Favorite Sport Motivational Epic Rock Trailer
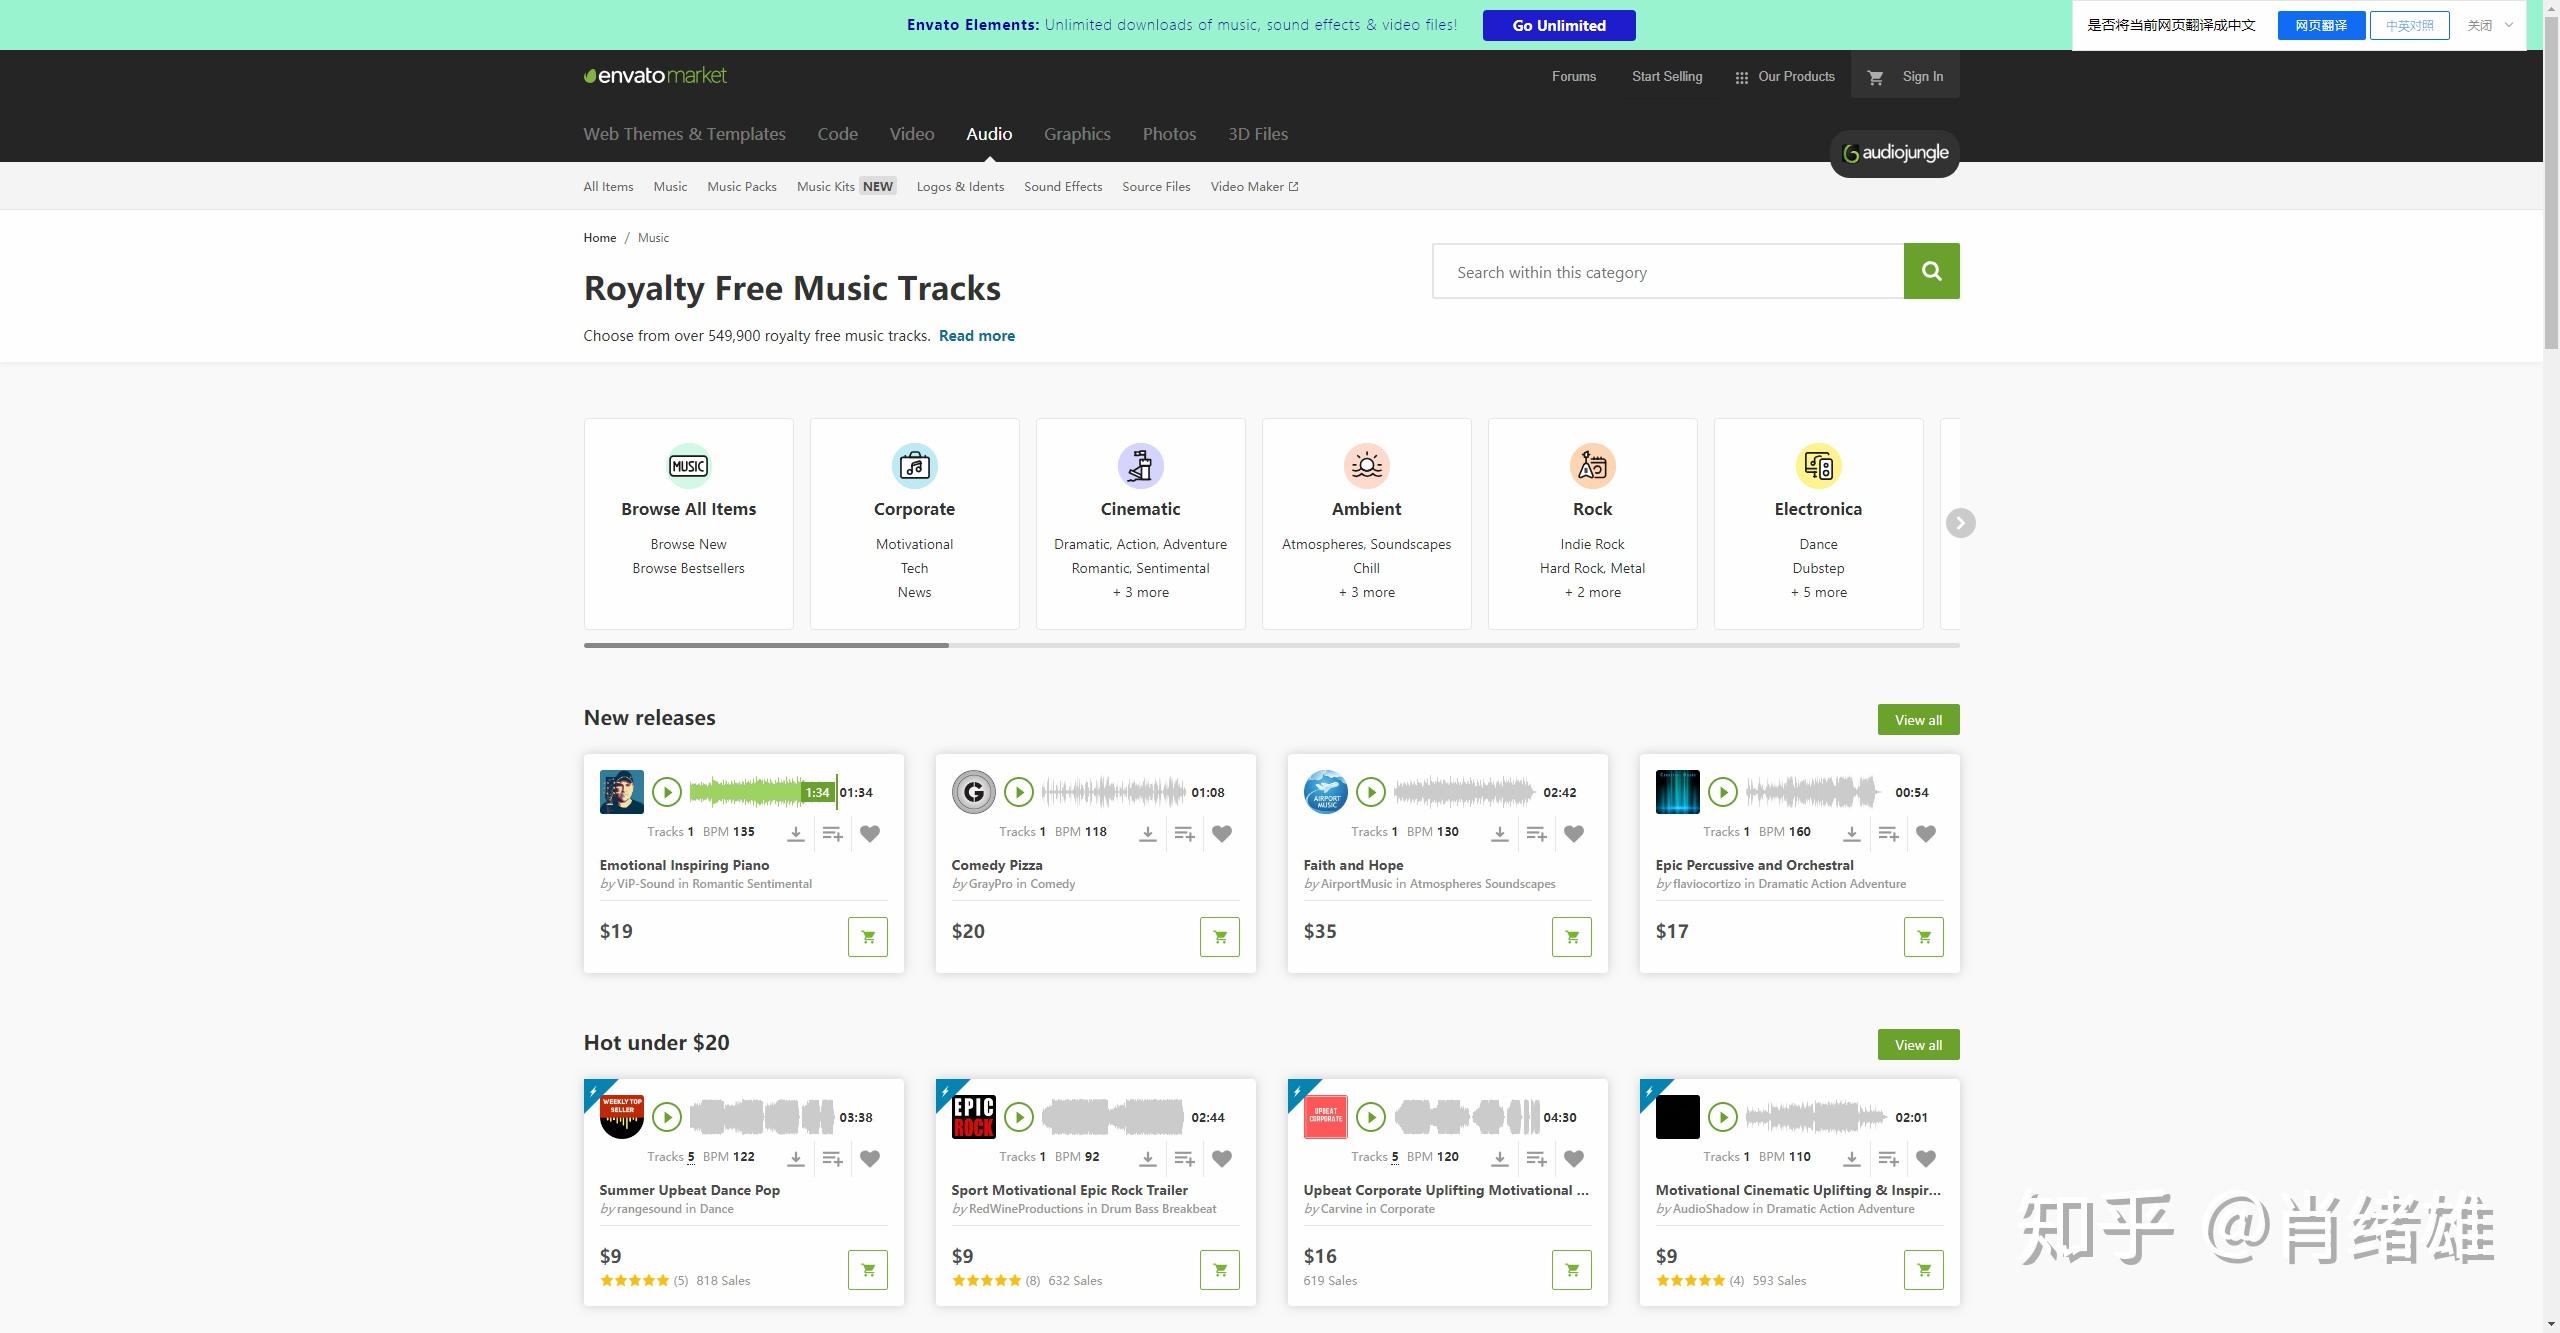The height and width of the screenshot is (1333, 2560). tap(1222, 1158)
